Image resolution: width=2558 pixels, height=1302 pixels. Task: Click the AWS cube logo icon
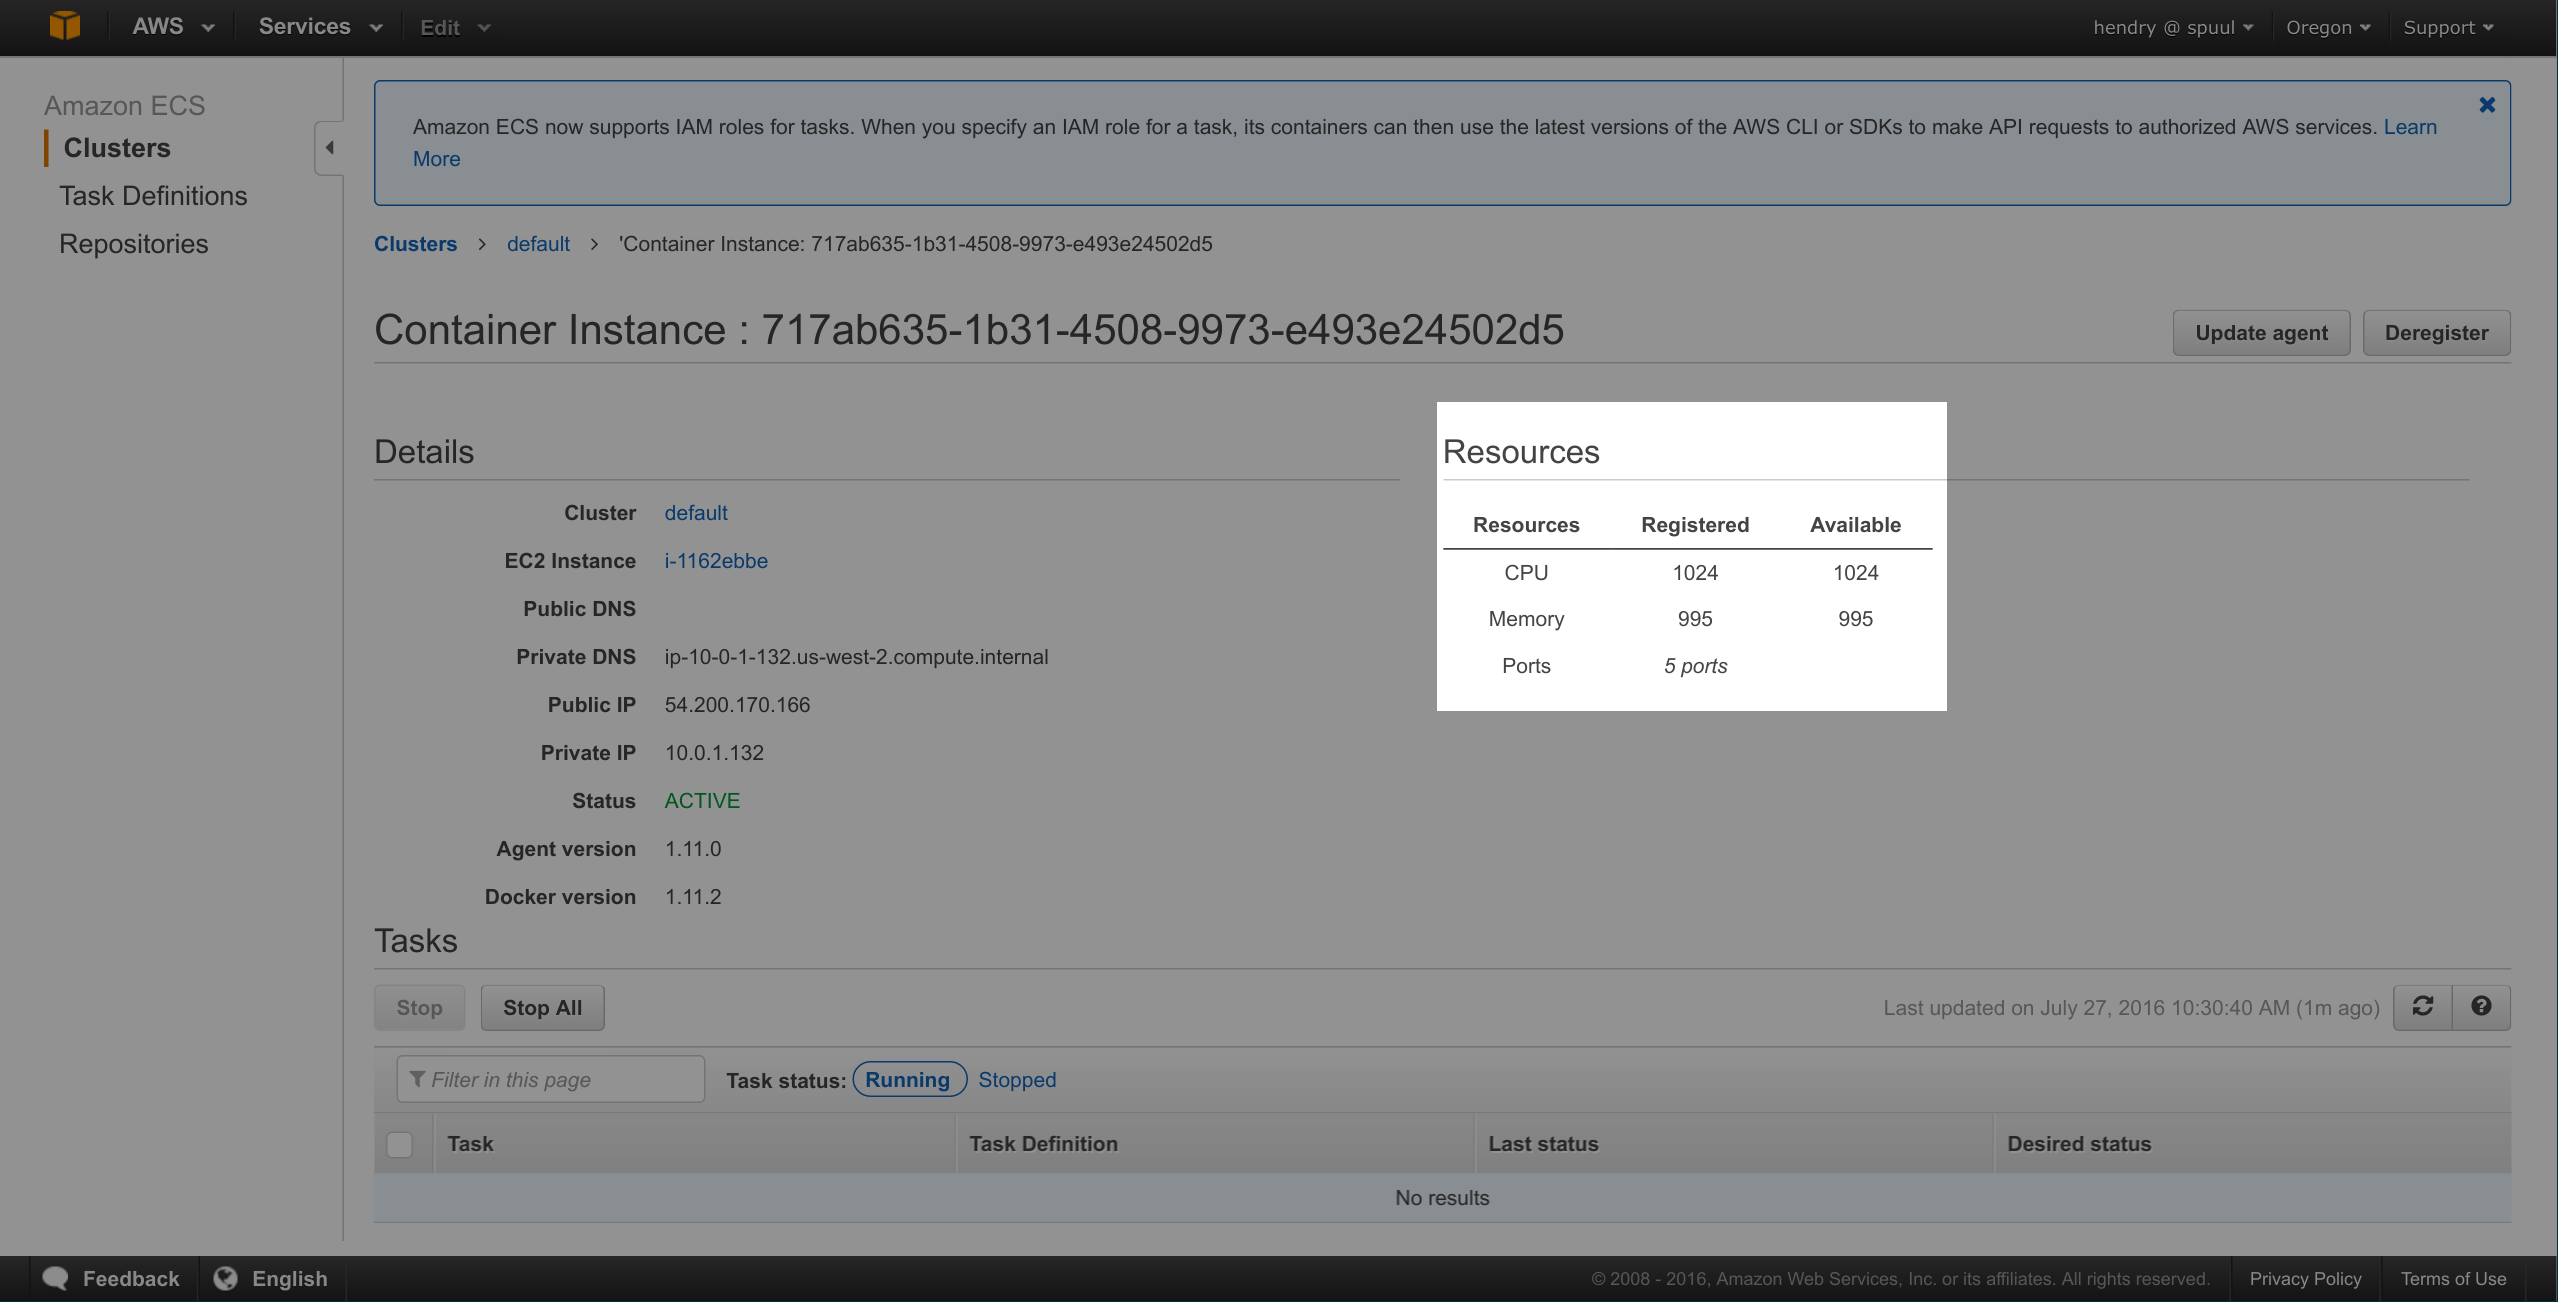65,26
